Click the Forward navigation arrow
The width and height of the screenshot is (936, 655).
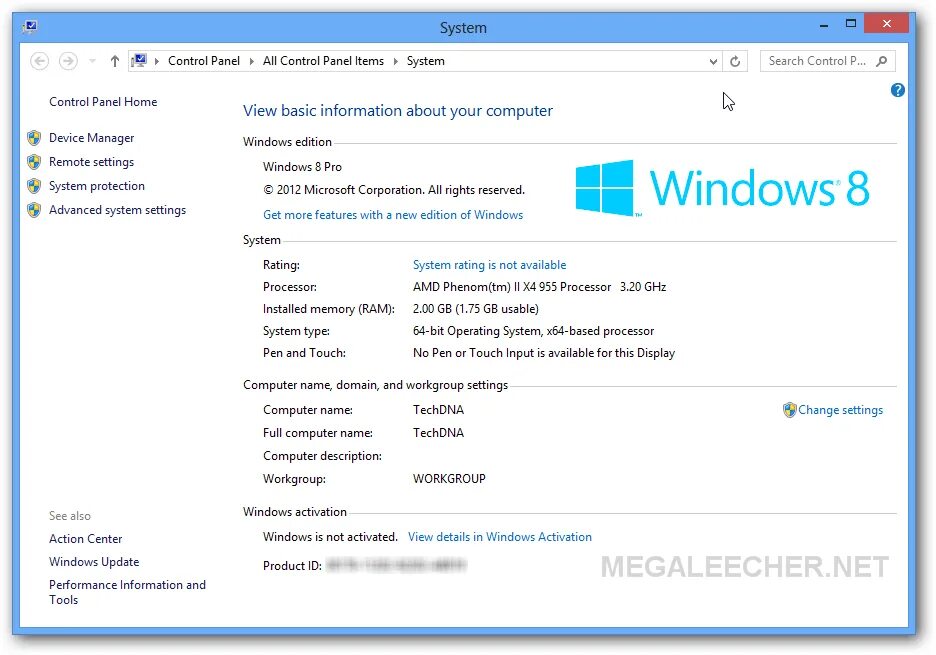click(68, 61)
